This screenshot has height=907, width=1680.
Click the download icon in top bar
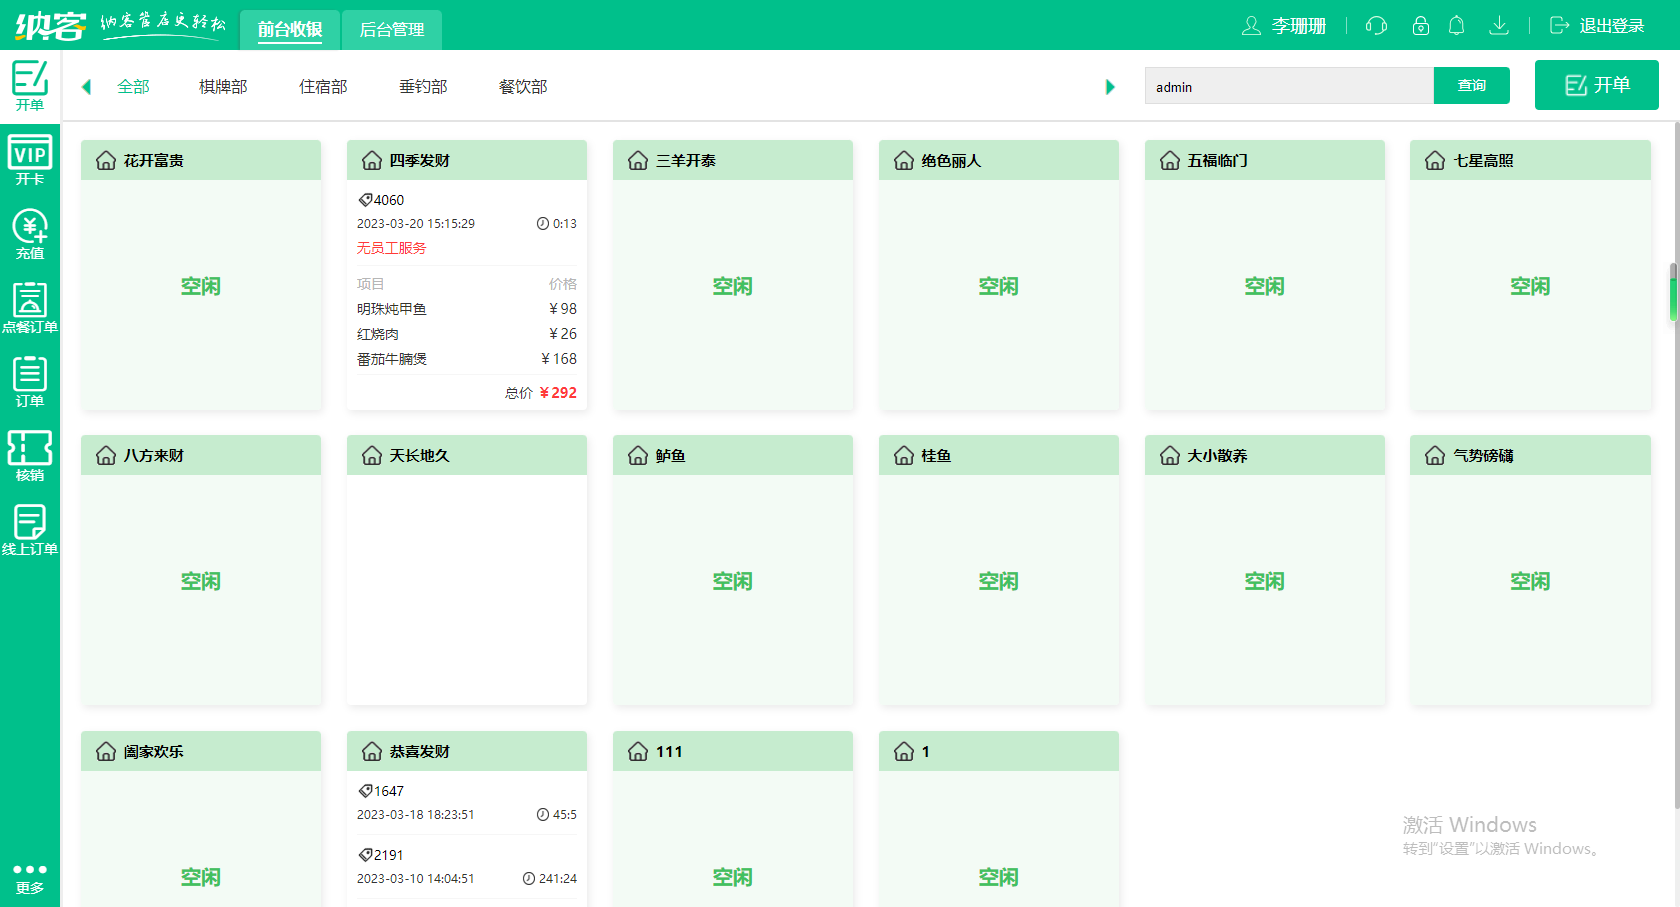pyautogui.click(x=1499, y=26)
